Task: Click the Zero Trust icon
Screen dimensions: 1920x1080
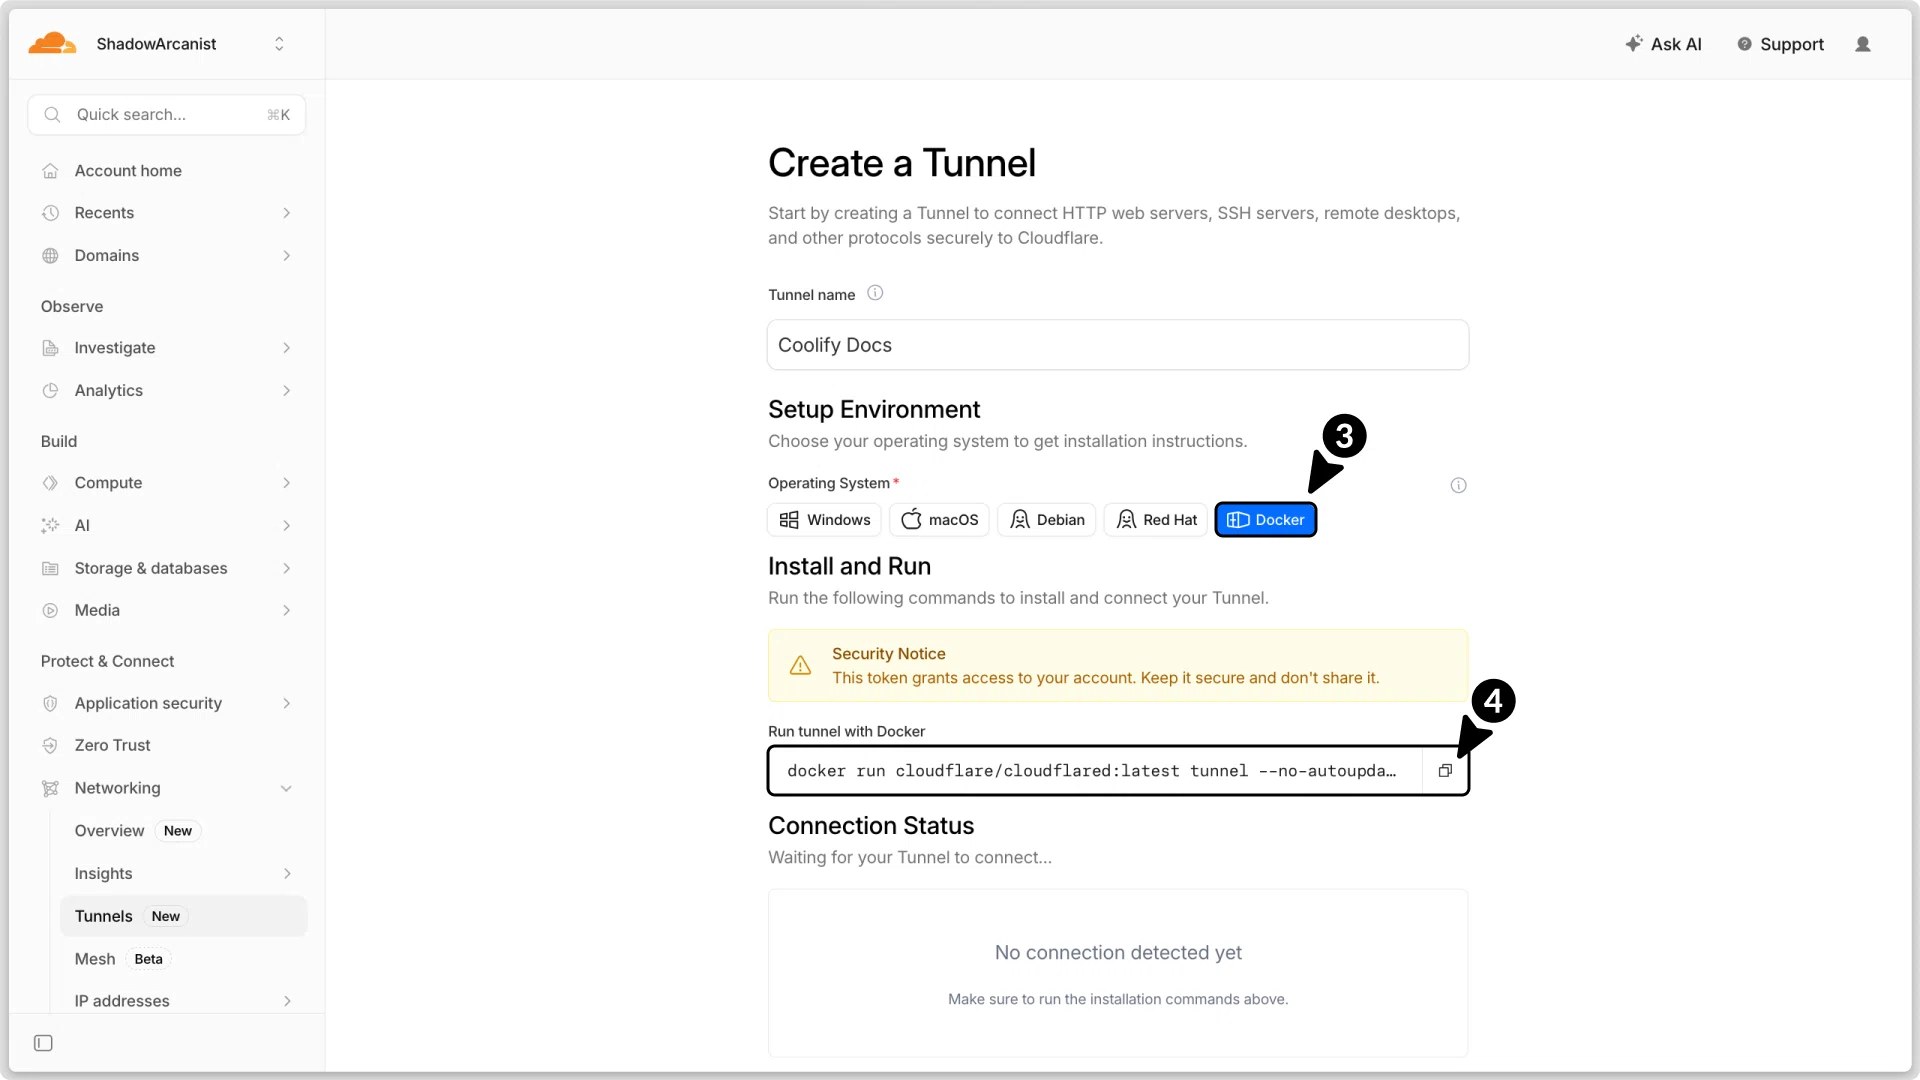Action: (x=50, y=746)
